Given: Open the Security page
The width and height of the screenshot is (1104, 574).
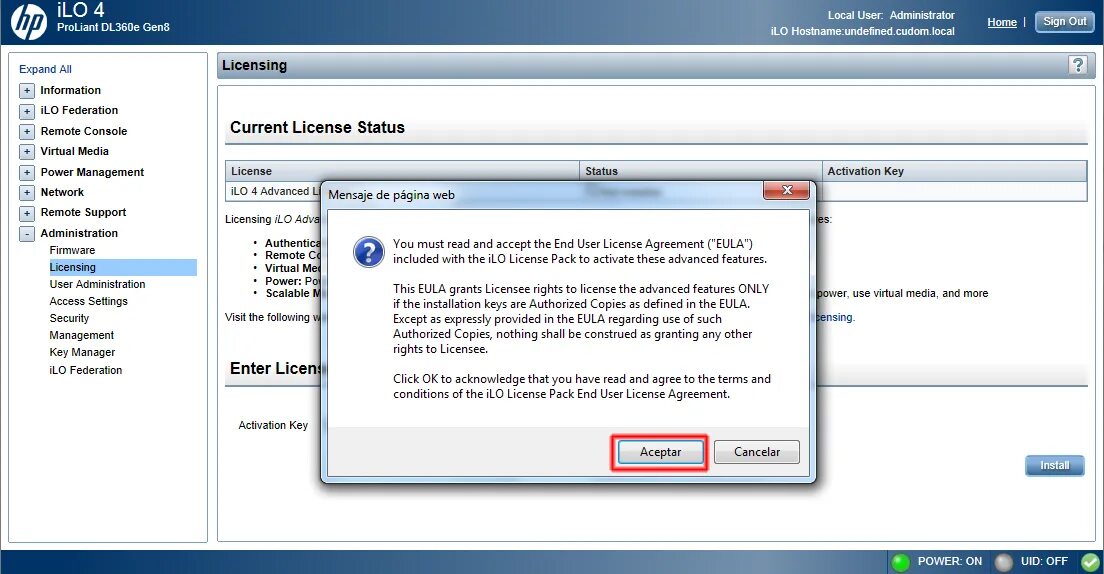Looking at the screenshot, I should tap(69, 318).
